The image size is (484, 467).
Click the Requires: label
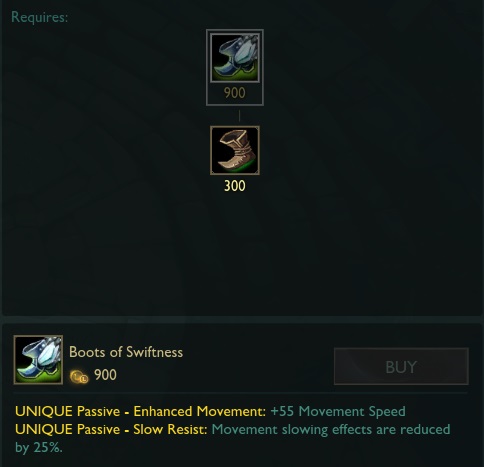[x=39, y=17]
